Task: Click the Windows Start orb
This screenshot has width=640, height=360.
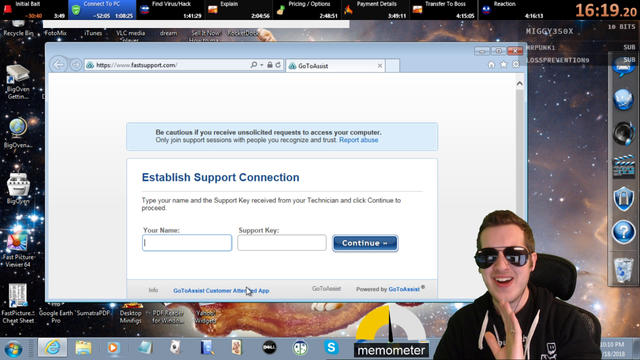Action: pos(13,349)
